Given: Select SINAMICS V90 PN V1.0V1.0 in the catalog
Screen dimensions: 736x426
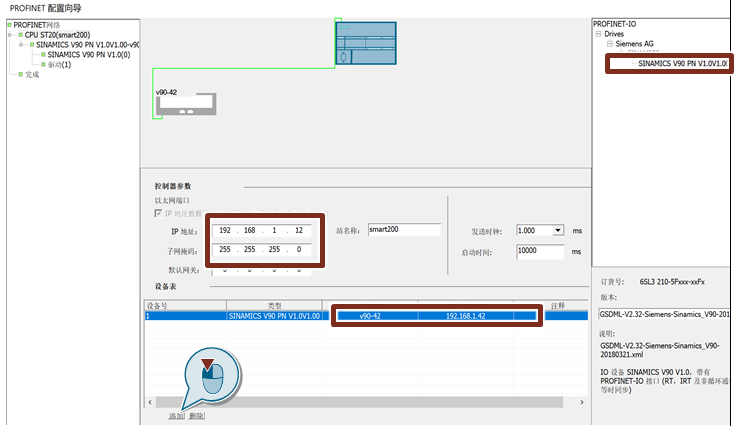Looking at the screenshot, I should (682, 63).
